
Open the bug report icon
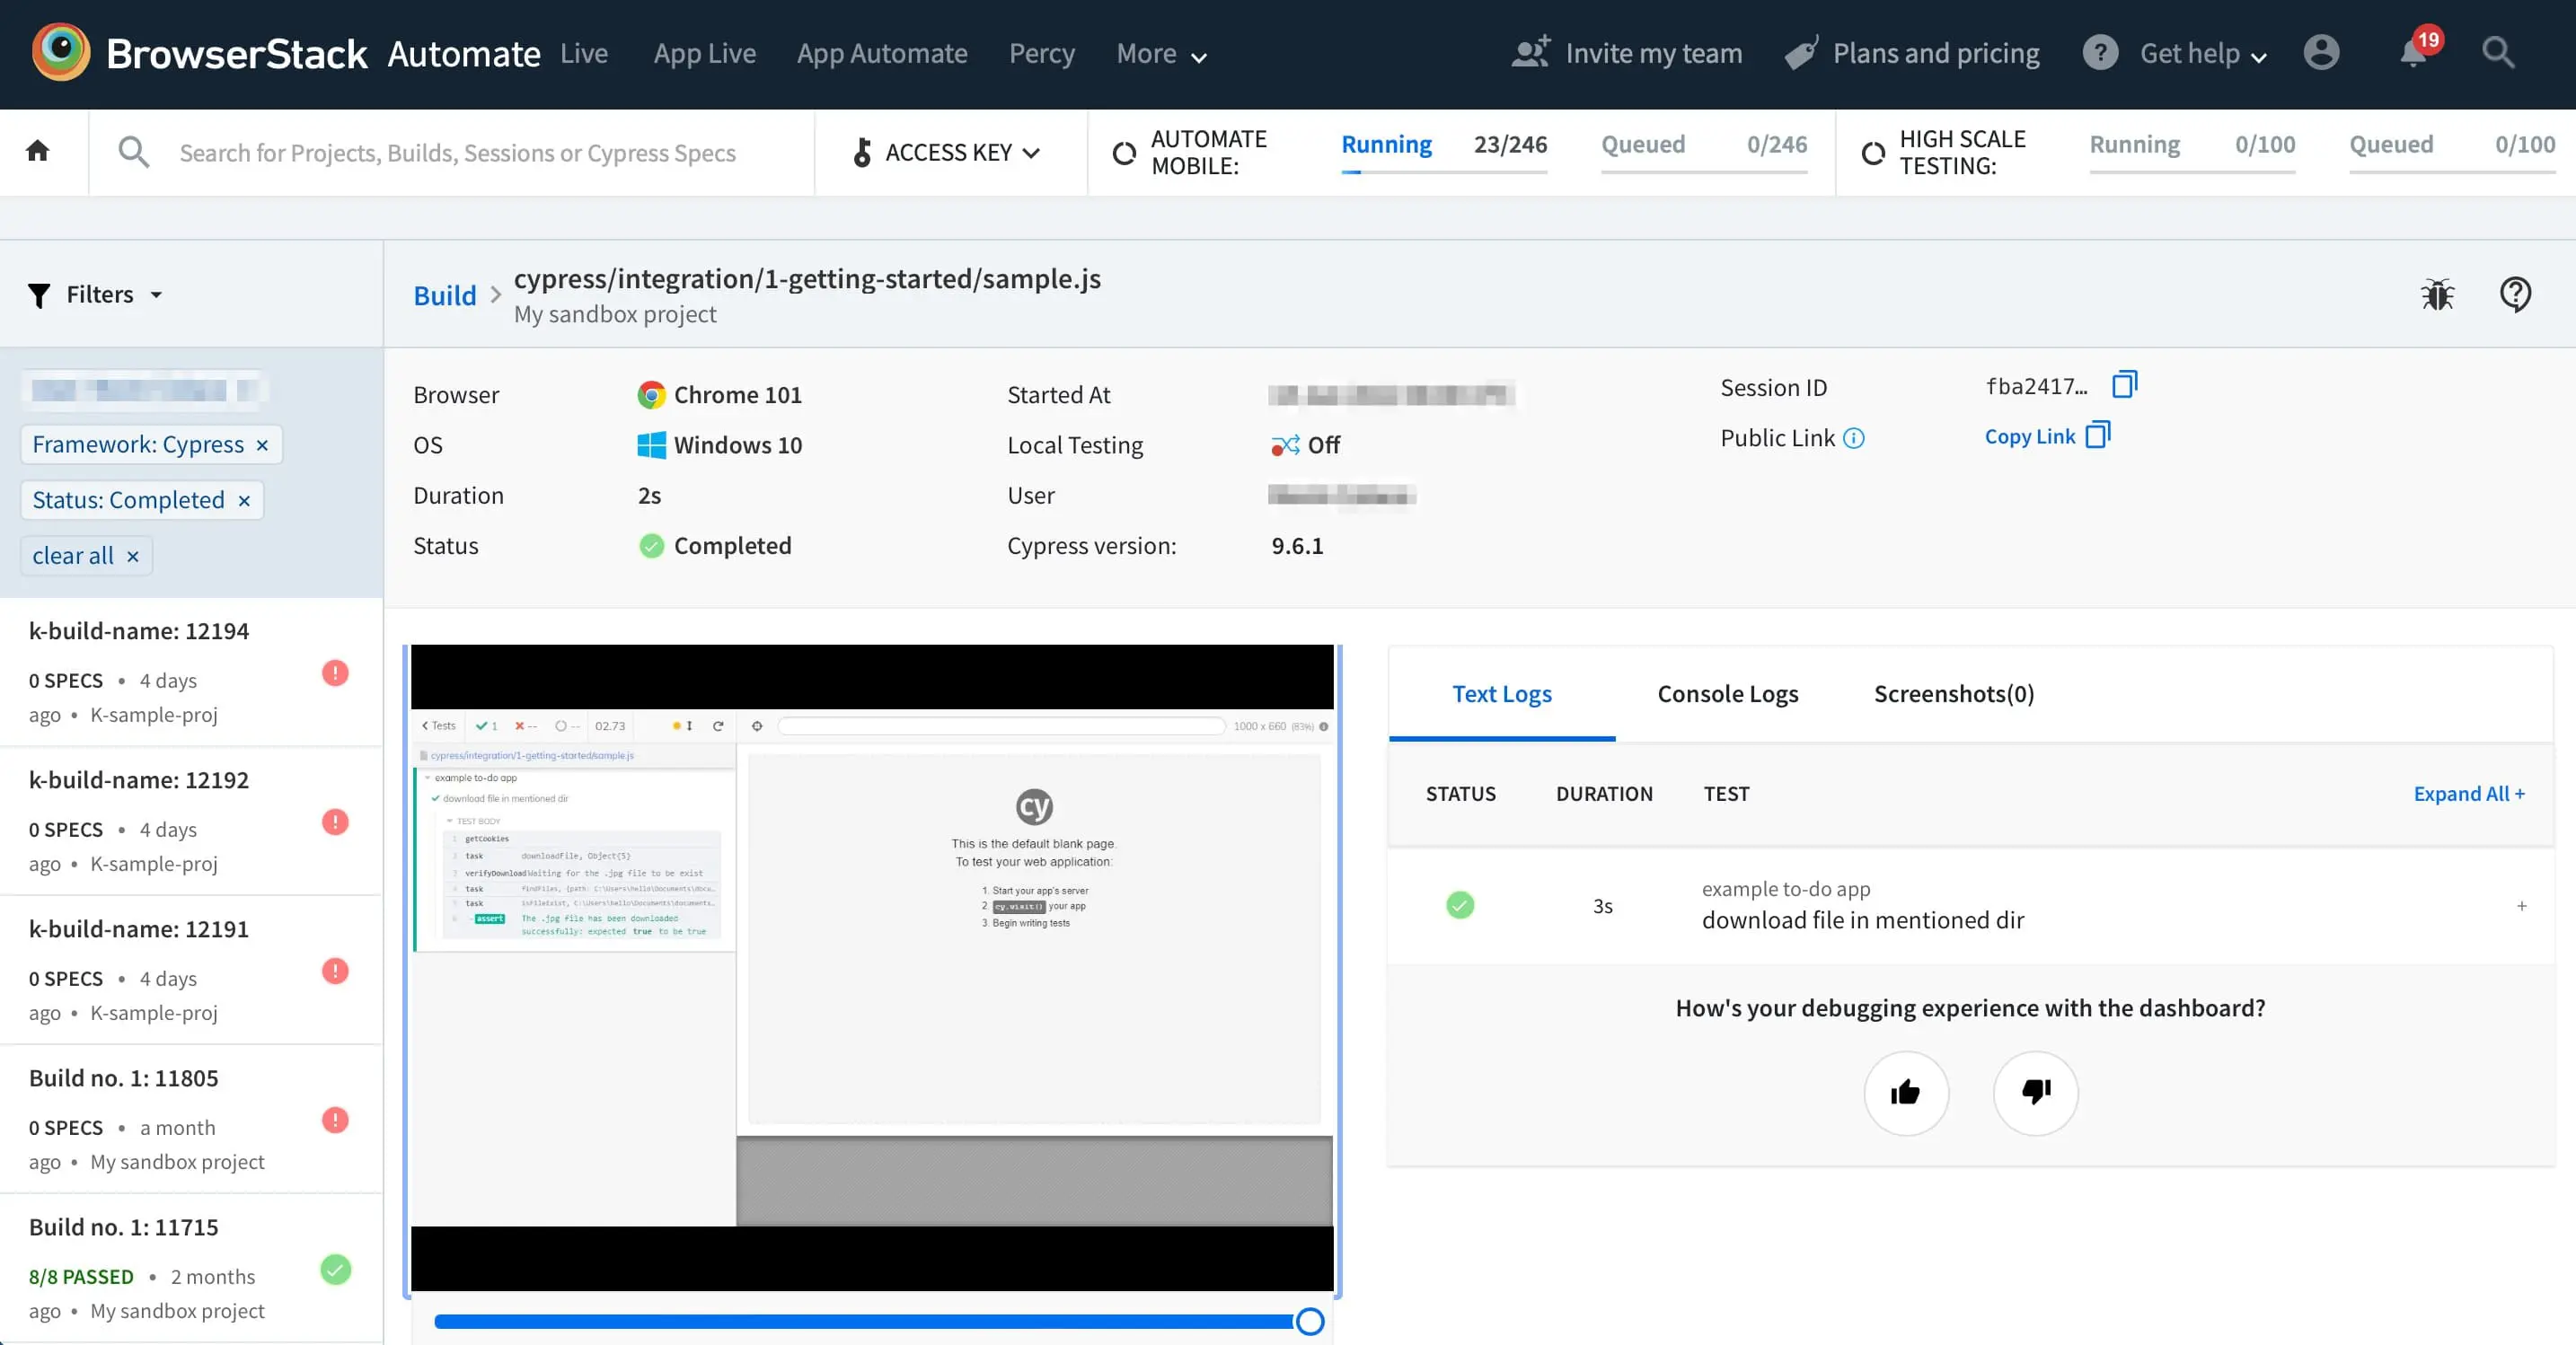2437,295
